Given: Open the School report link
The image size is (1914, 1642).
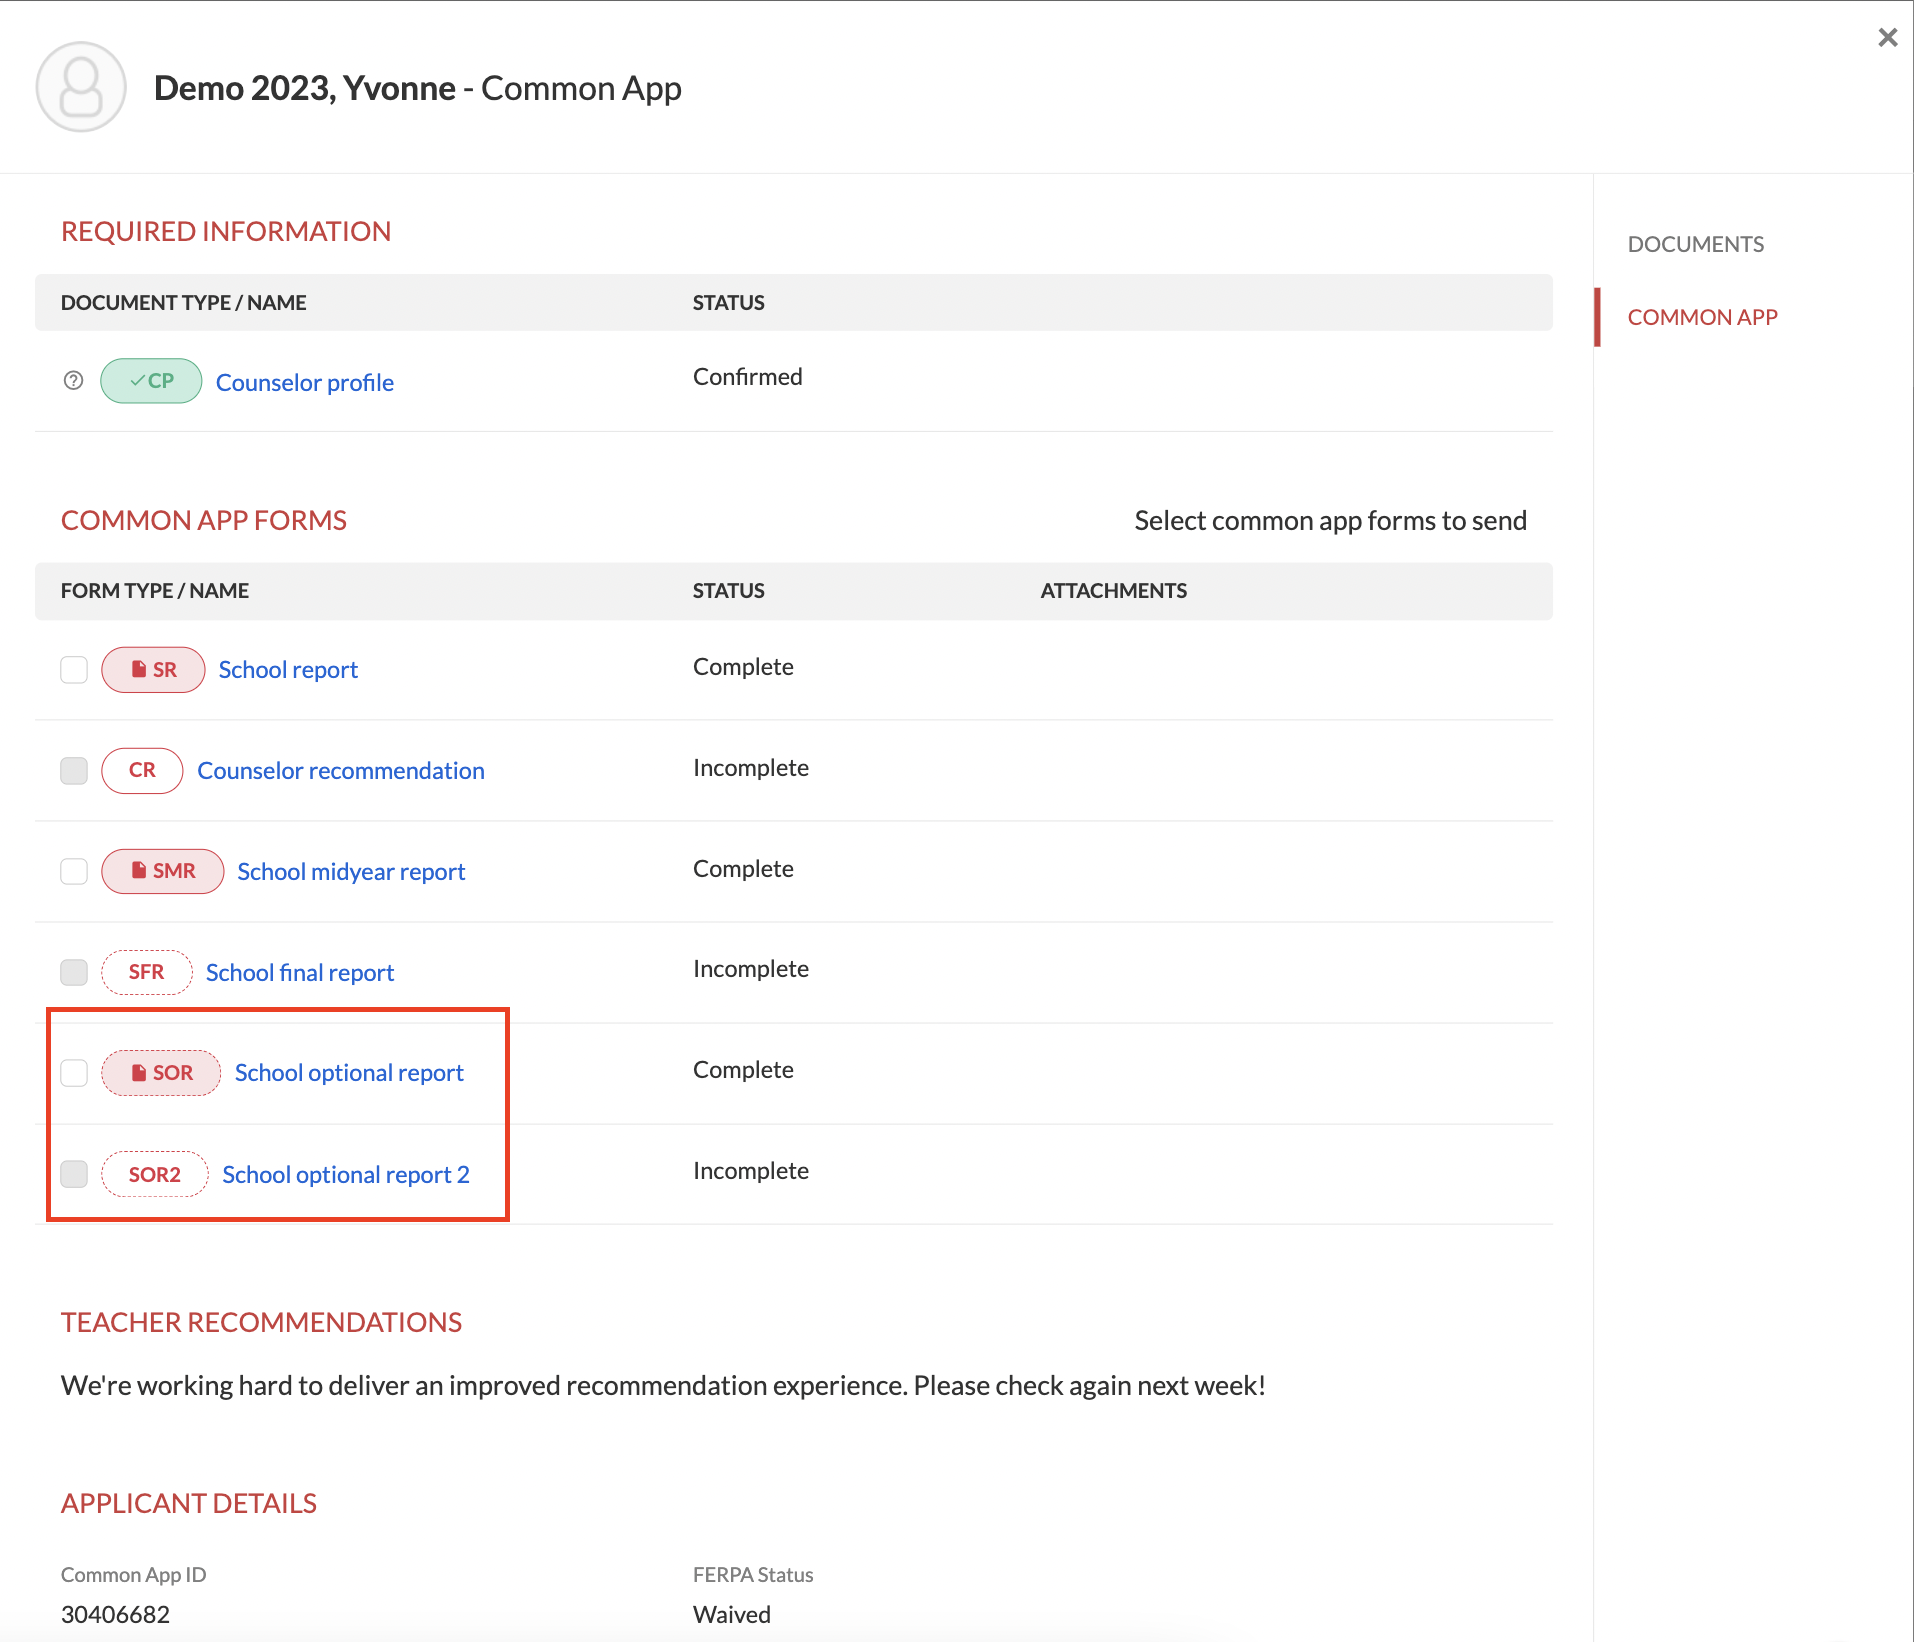Looking at the screenshot, I should 288,670.
